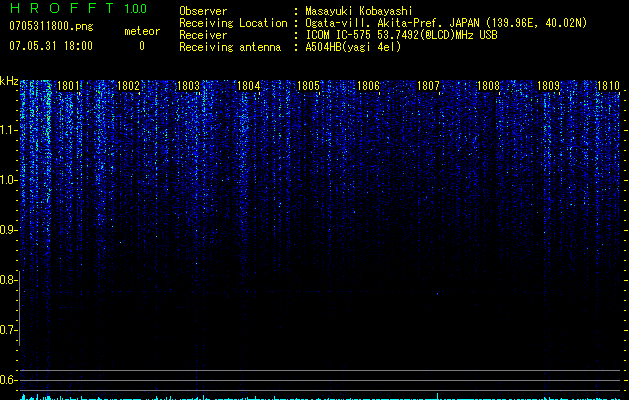Click the 1.0 kHz axis label

tap(7, 180)
